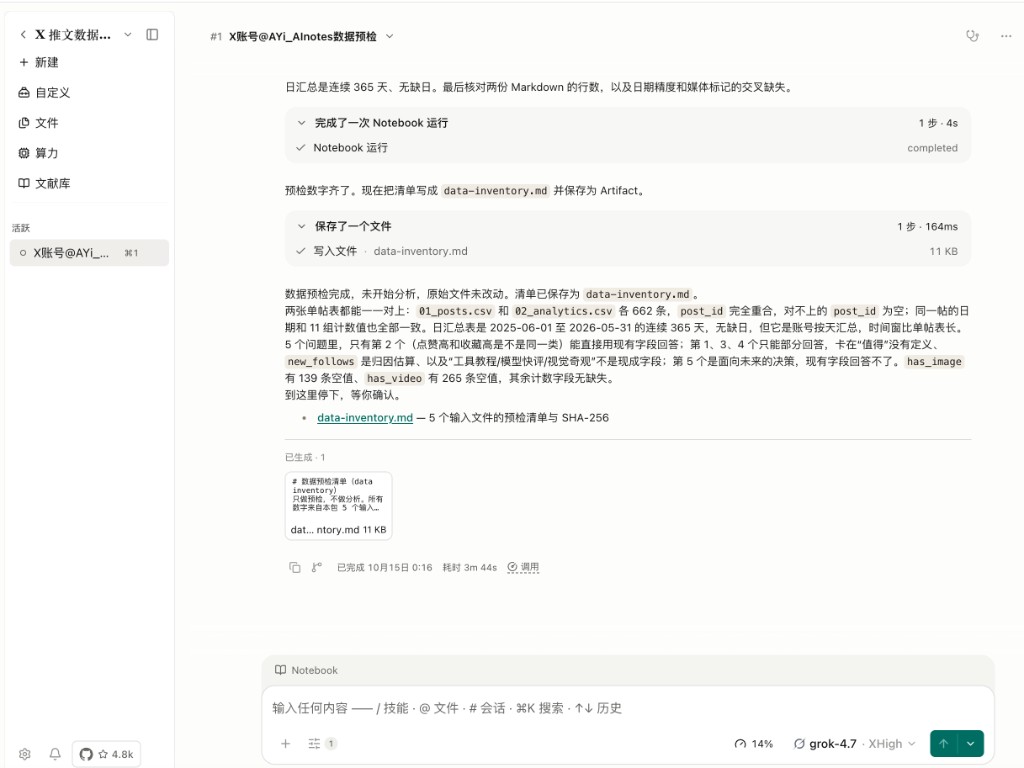This screenshot has height=768, width=1024.
Task: Open the grok-4.7 XHigh model selector
Action: (x=855, y=743)
